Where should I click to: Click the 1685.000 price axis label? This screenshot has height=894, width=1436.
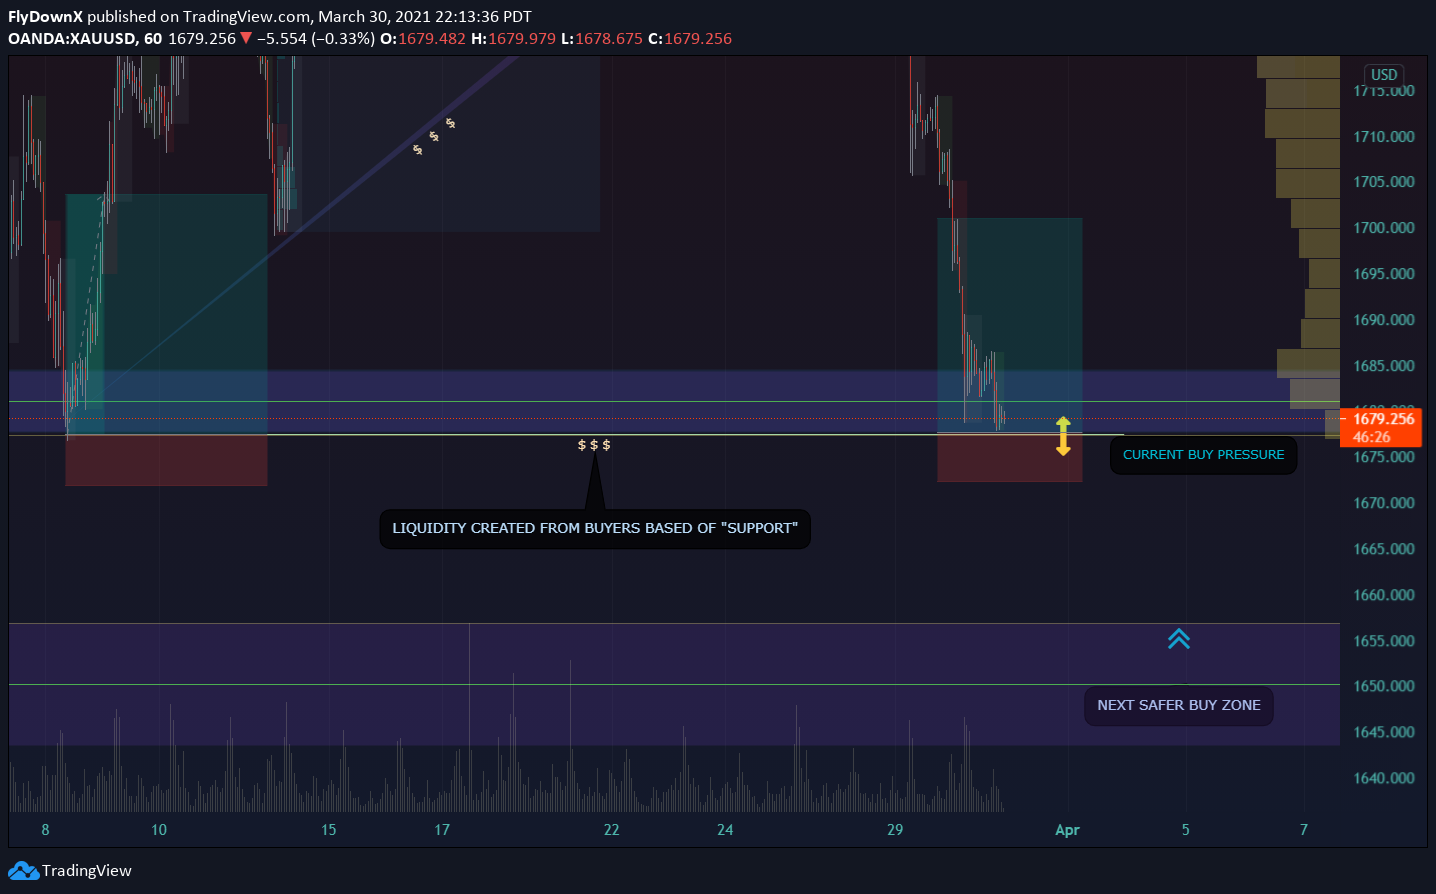pos(1384,366)
